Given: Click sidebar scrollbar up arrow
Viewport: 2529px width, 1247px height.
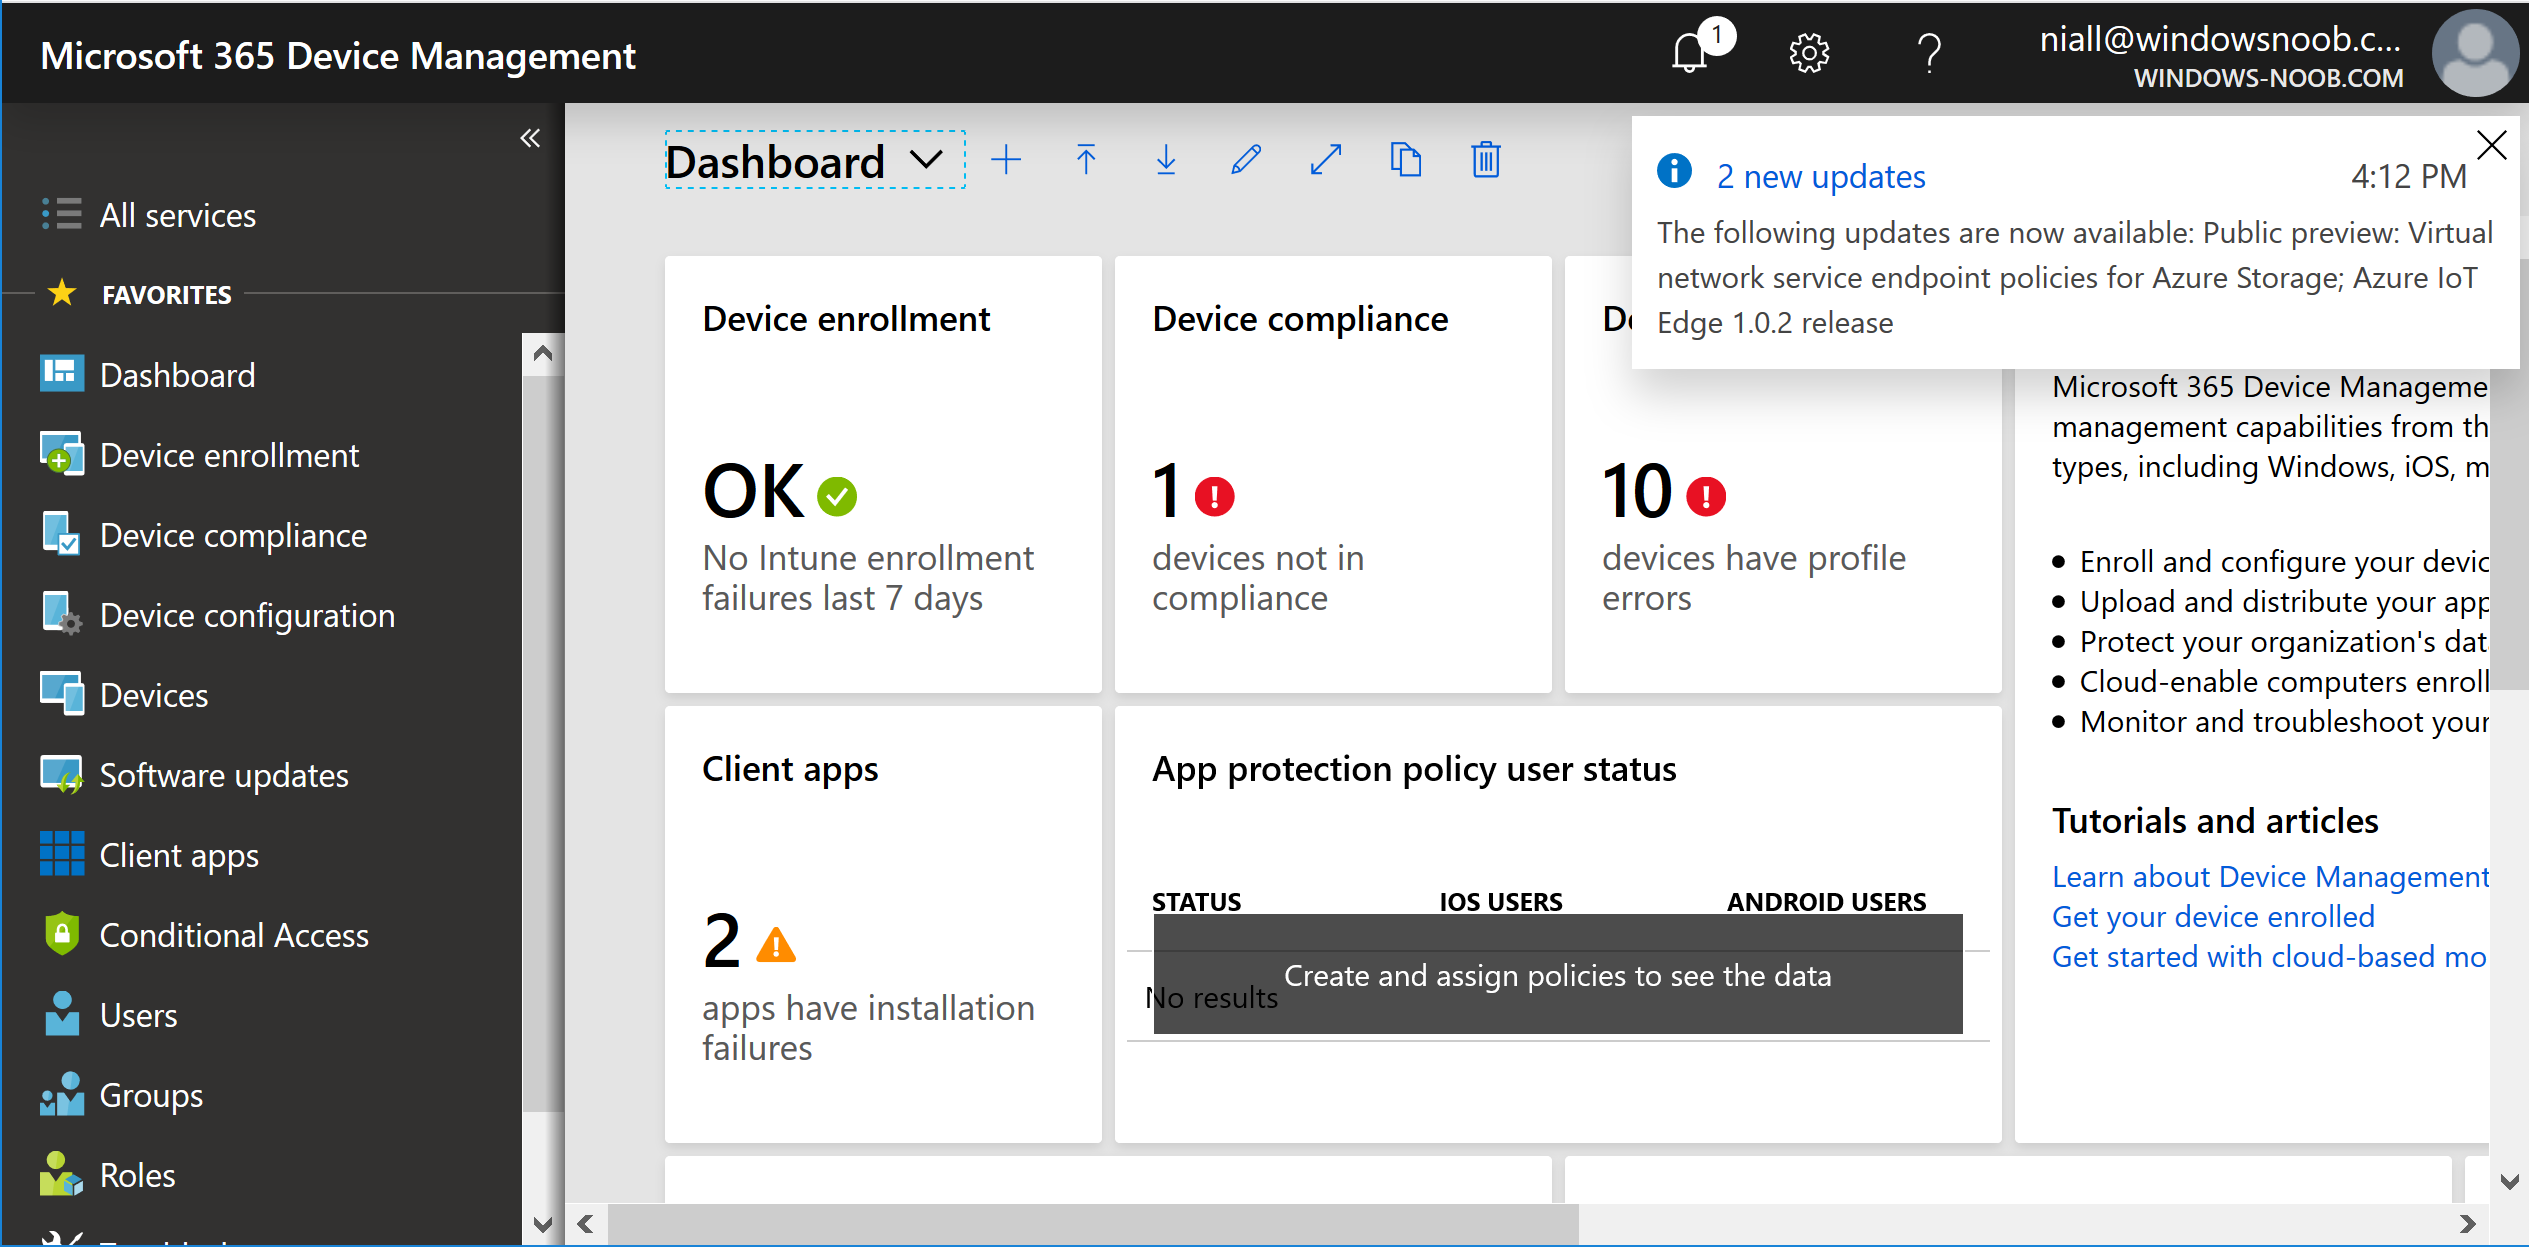Looking at the screenshot, I should (542, 353).
